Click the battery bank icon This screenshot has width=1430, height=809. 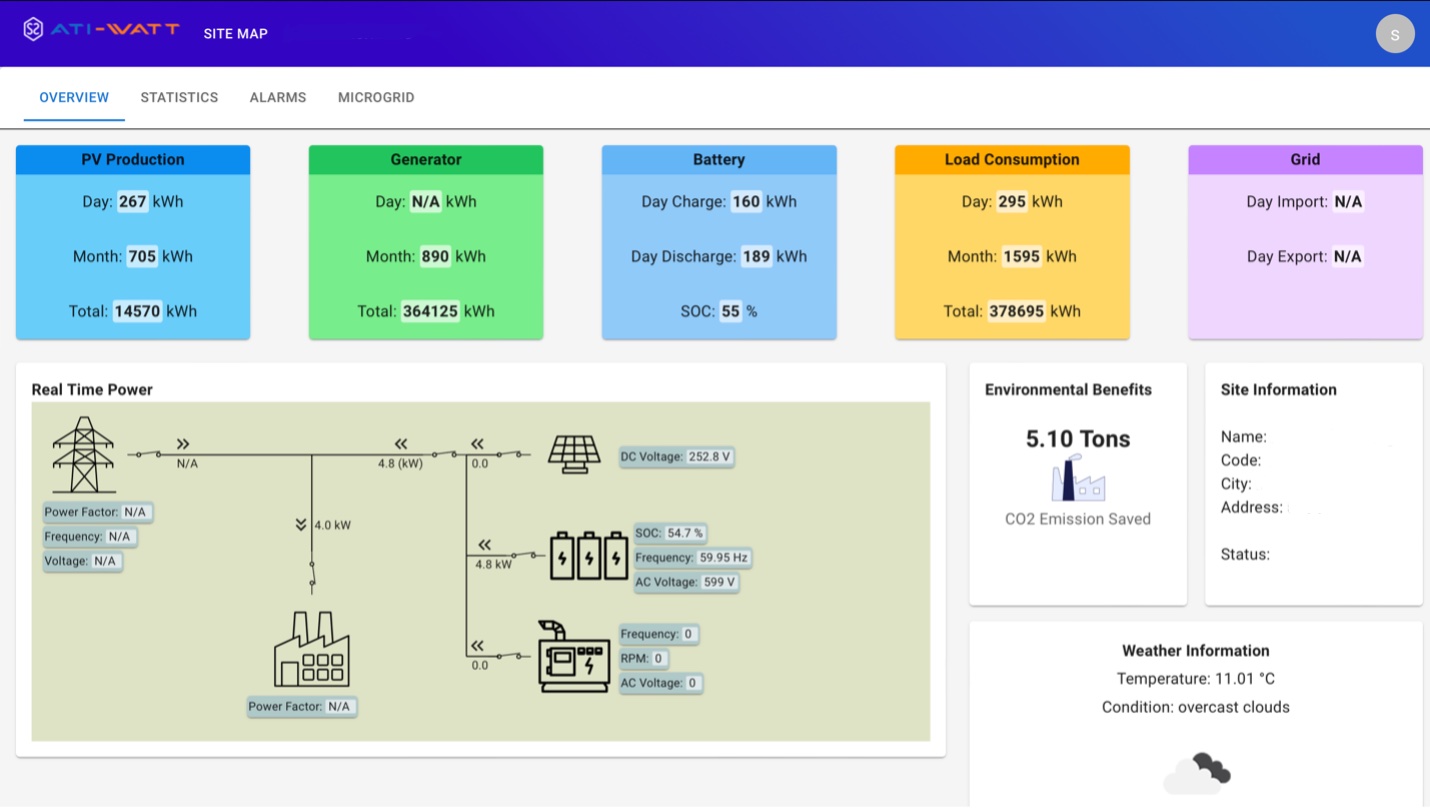589,555
